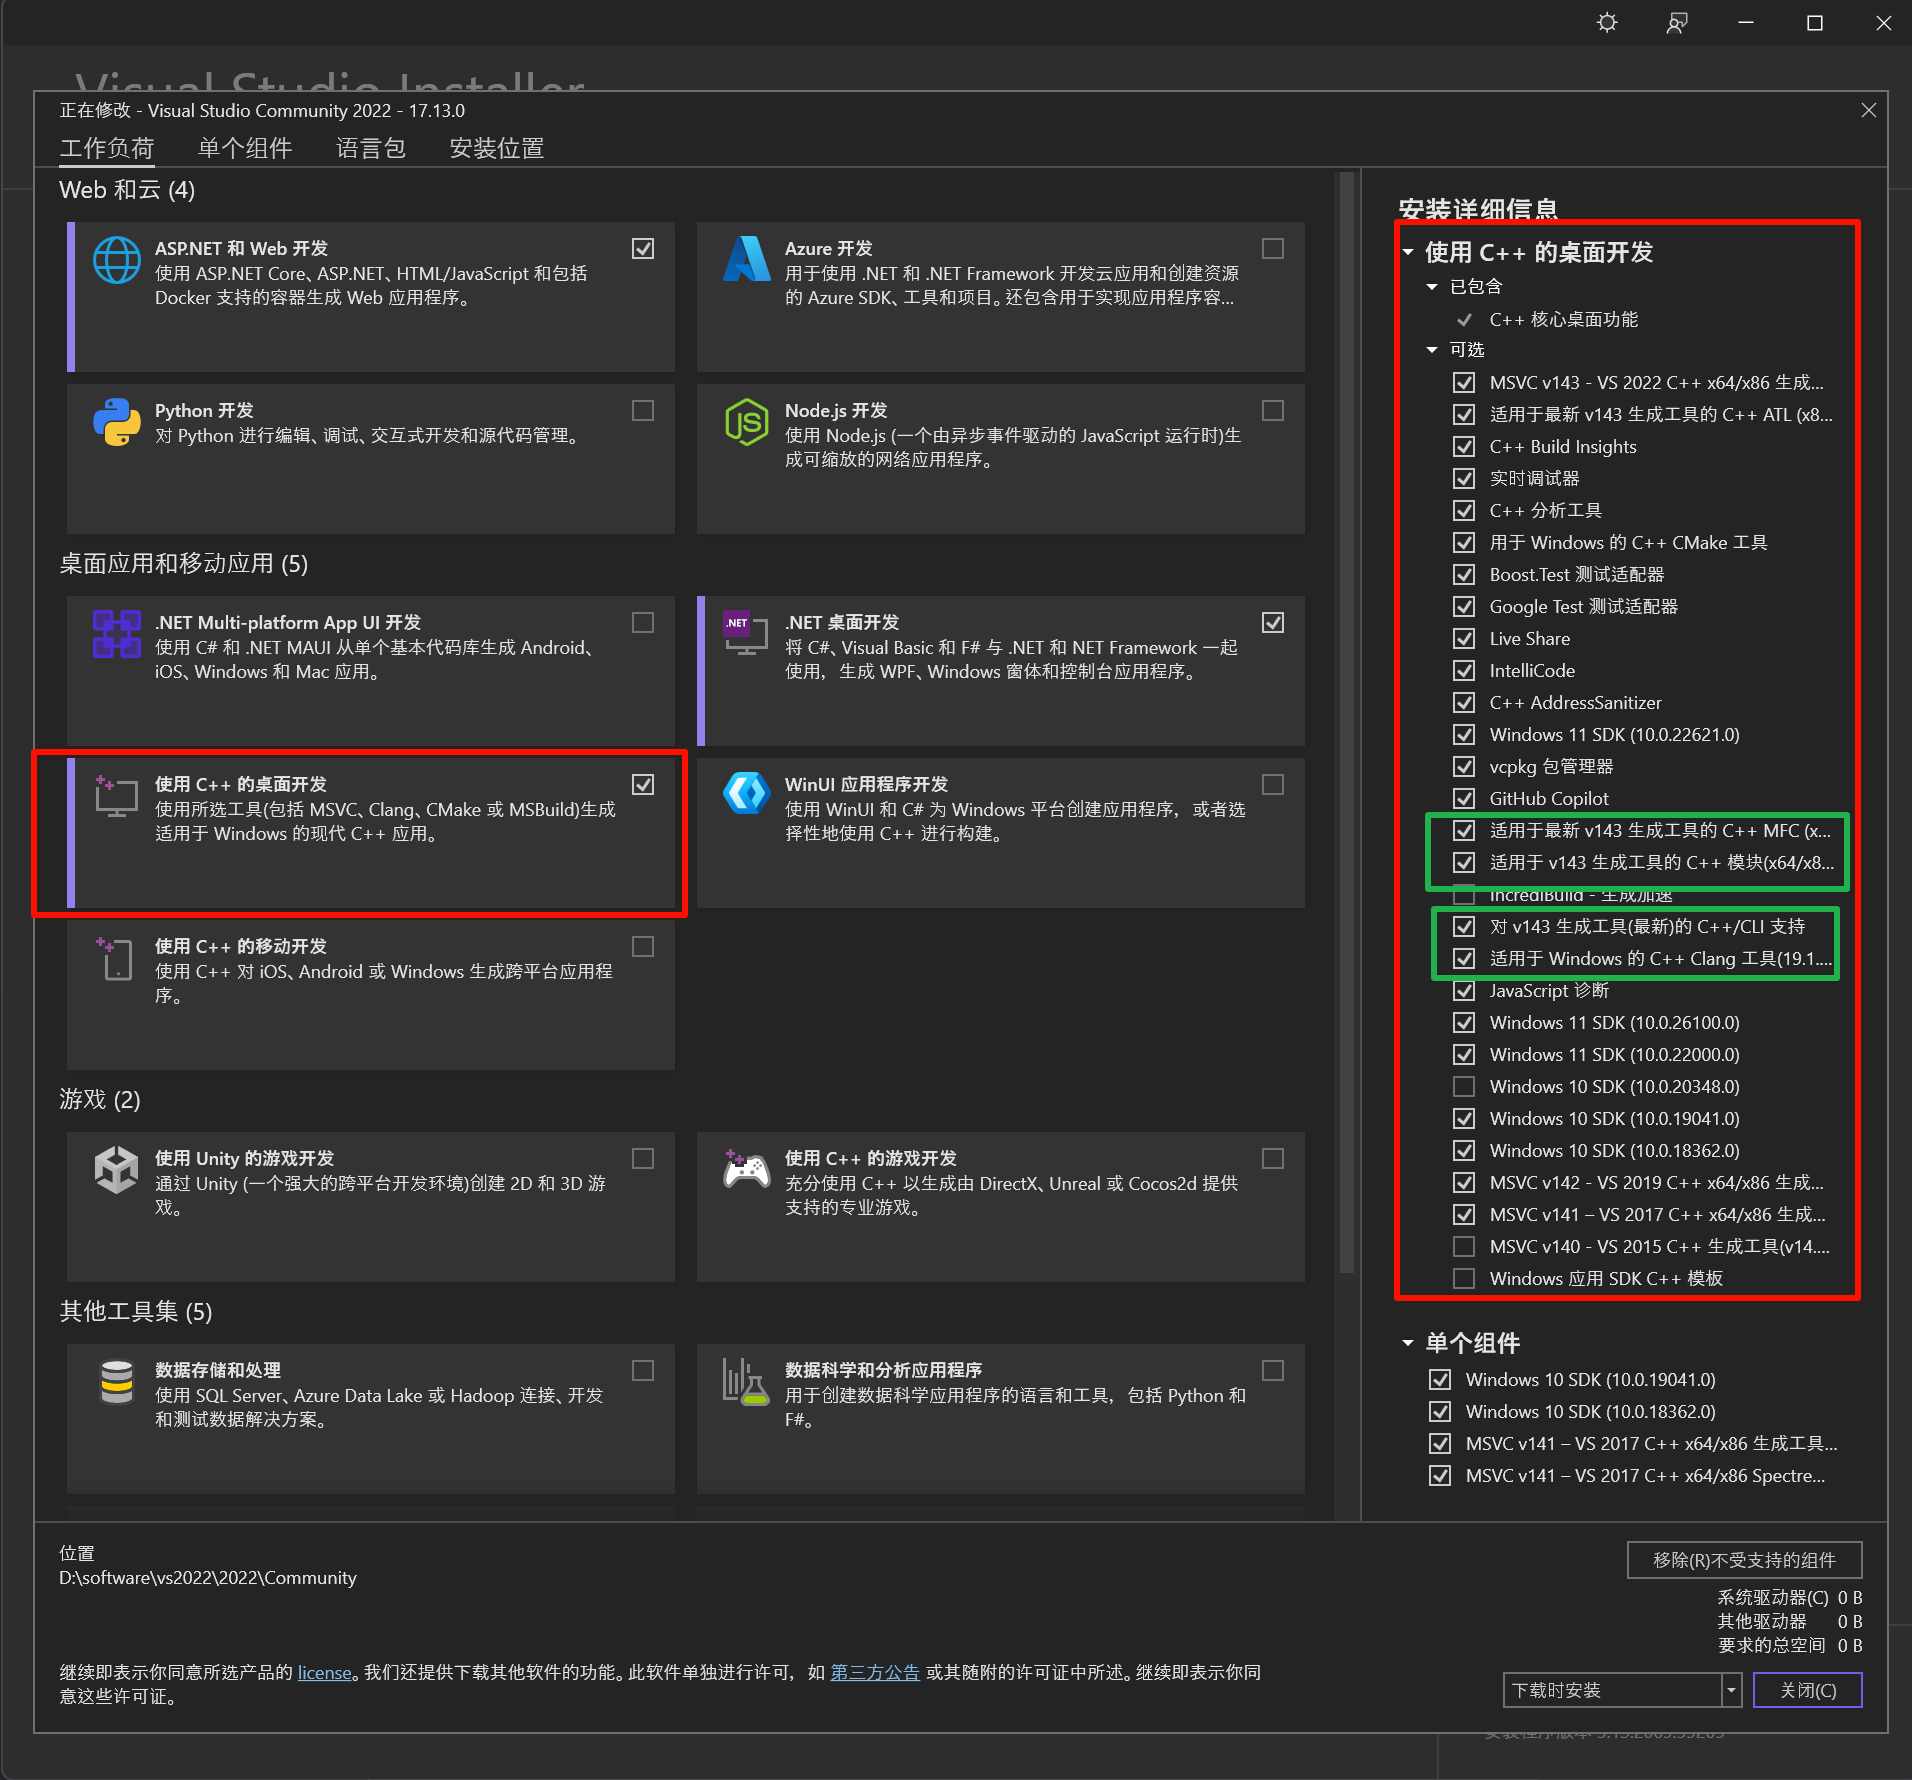Click the 下载时安装 install mode button
Image resolution: width=1912 pixels, height=1780 pixels.
point(1611,1690)
